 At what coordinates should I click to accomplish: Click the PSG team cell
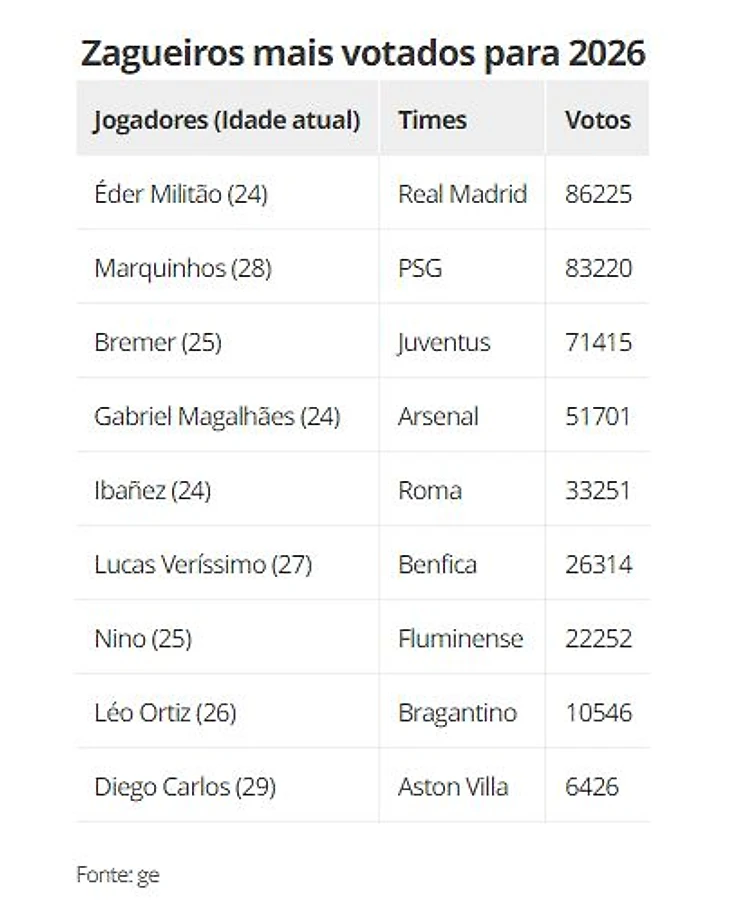pos(420,268)
